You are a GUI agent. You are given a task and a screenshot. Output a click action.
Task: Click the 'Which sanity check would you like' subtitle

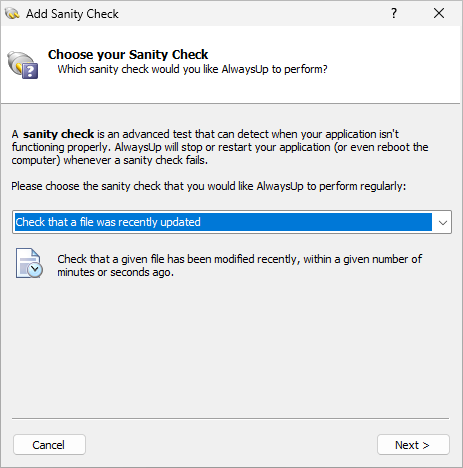pos(192,69)
